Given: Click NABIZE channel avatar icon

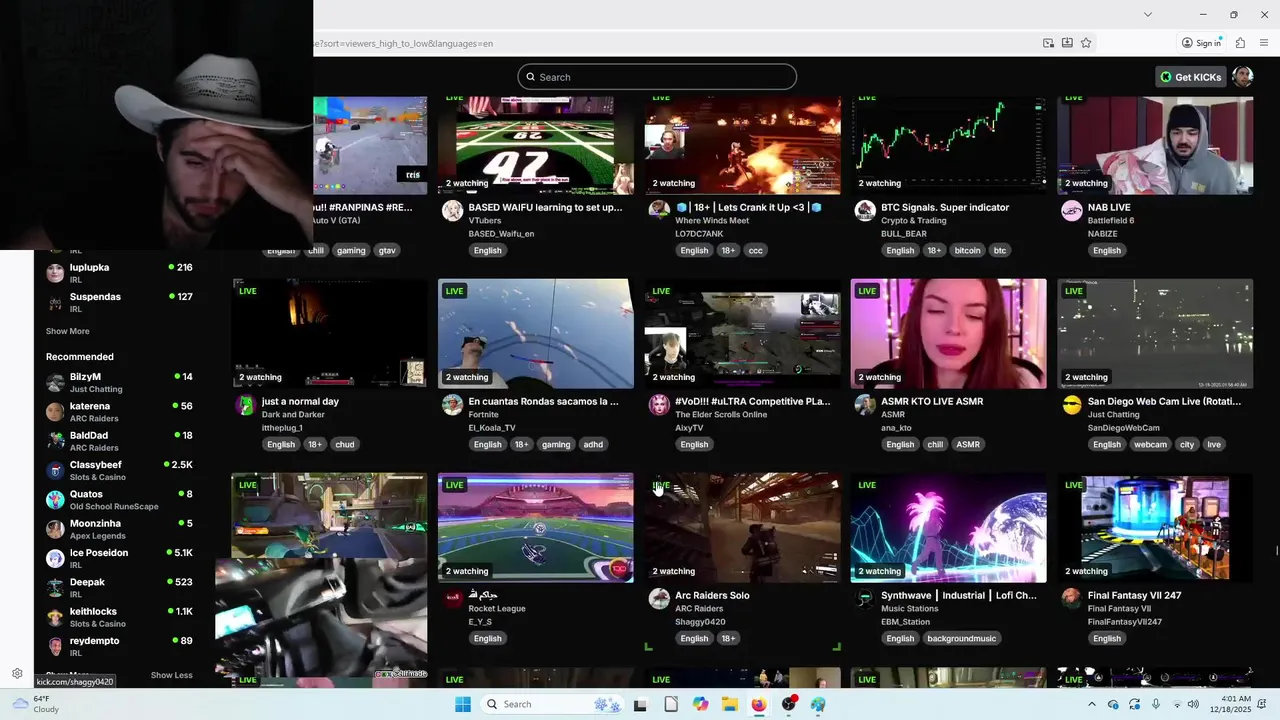Looking at the screenshot, I should tap(1072, 210).
